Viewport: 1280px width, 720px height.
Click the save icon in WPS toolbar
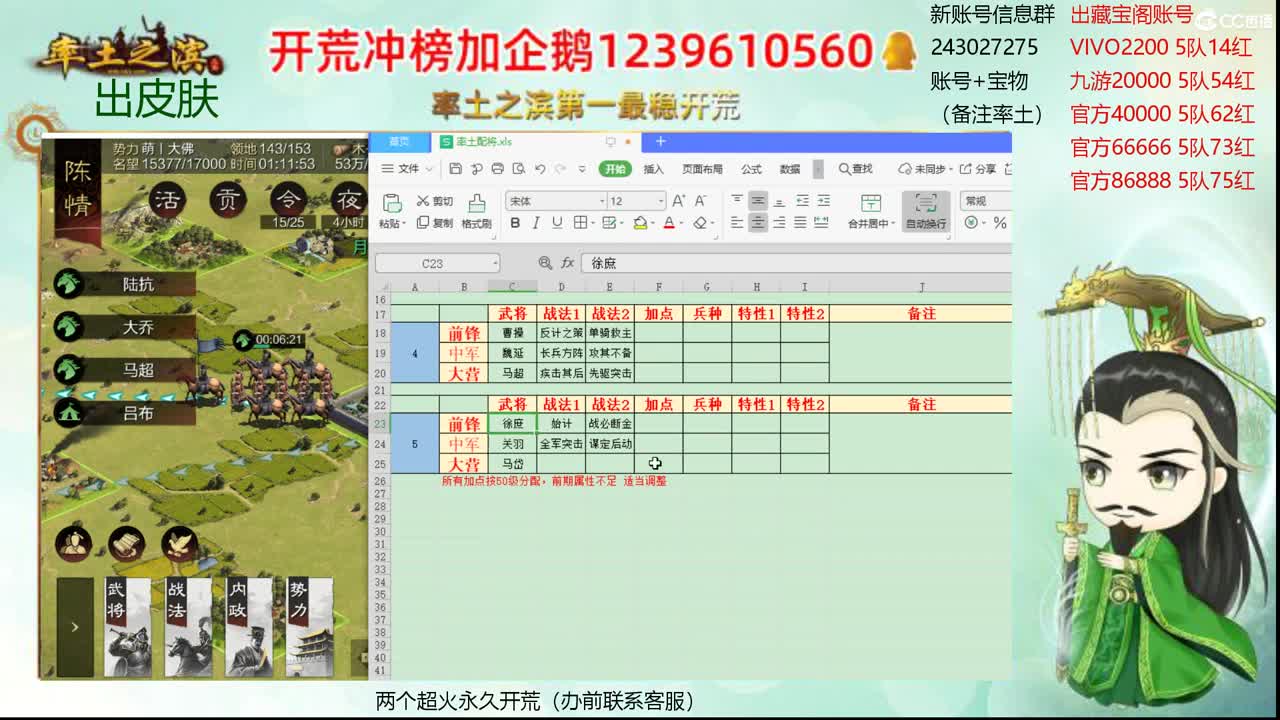coord(456,169)
